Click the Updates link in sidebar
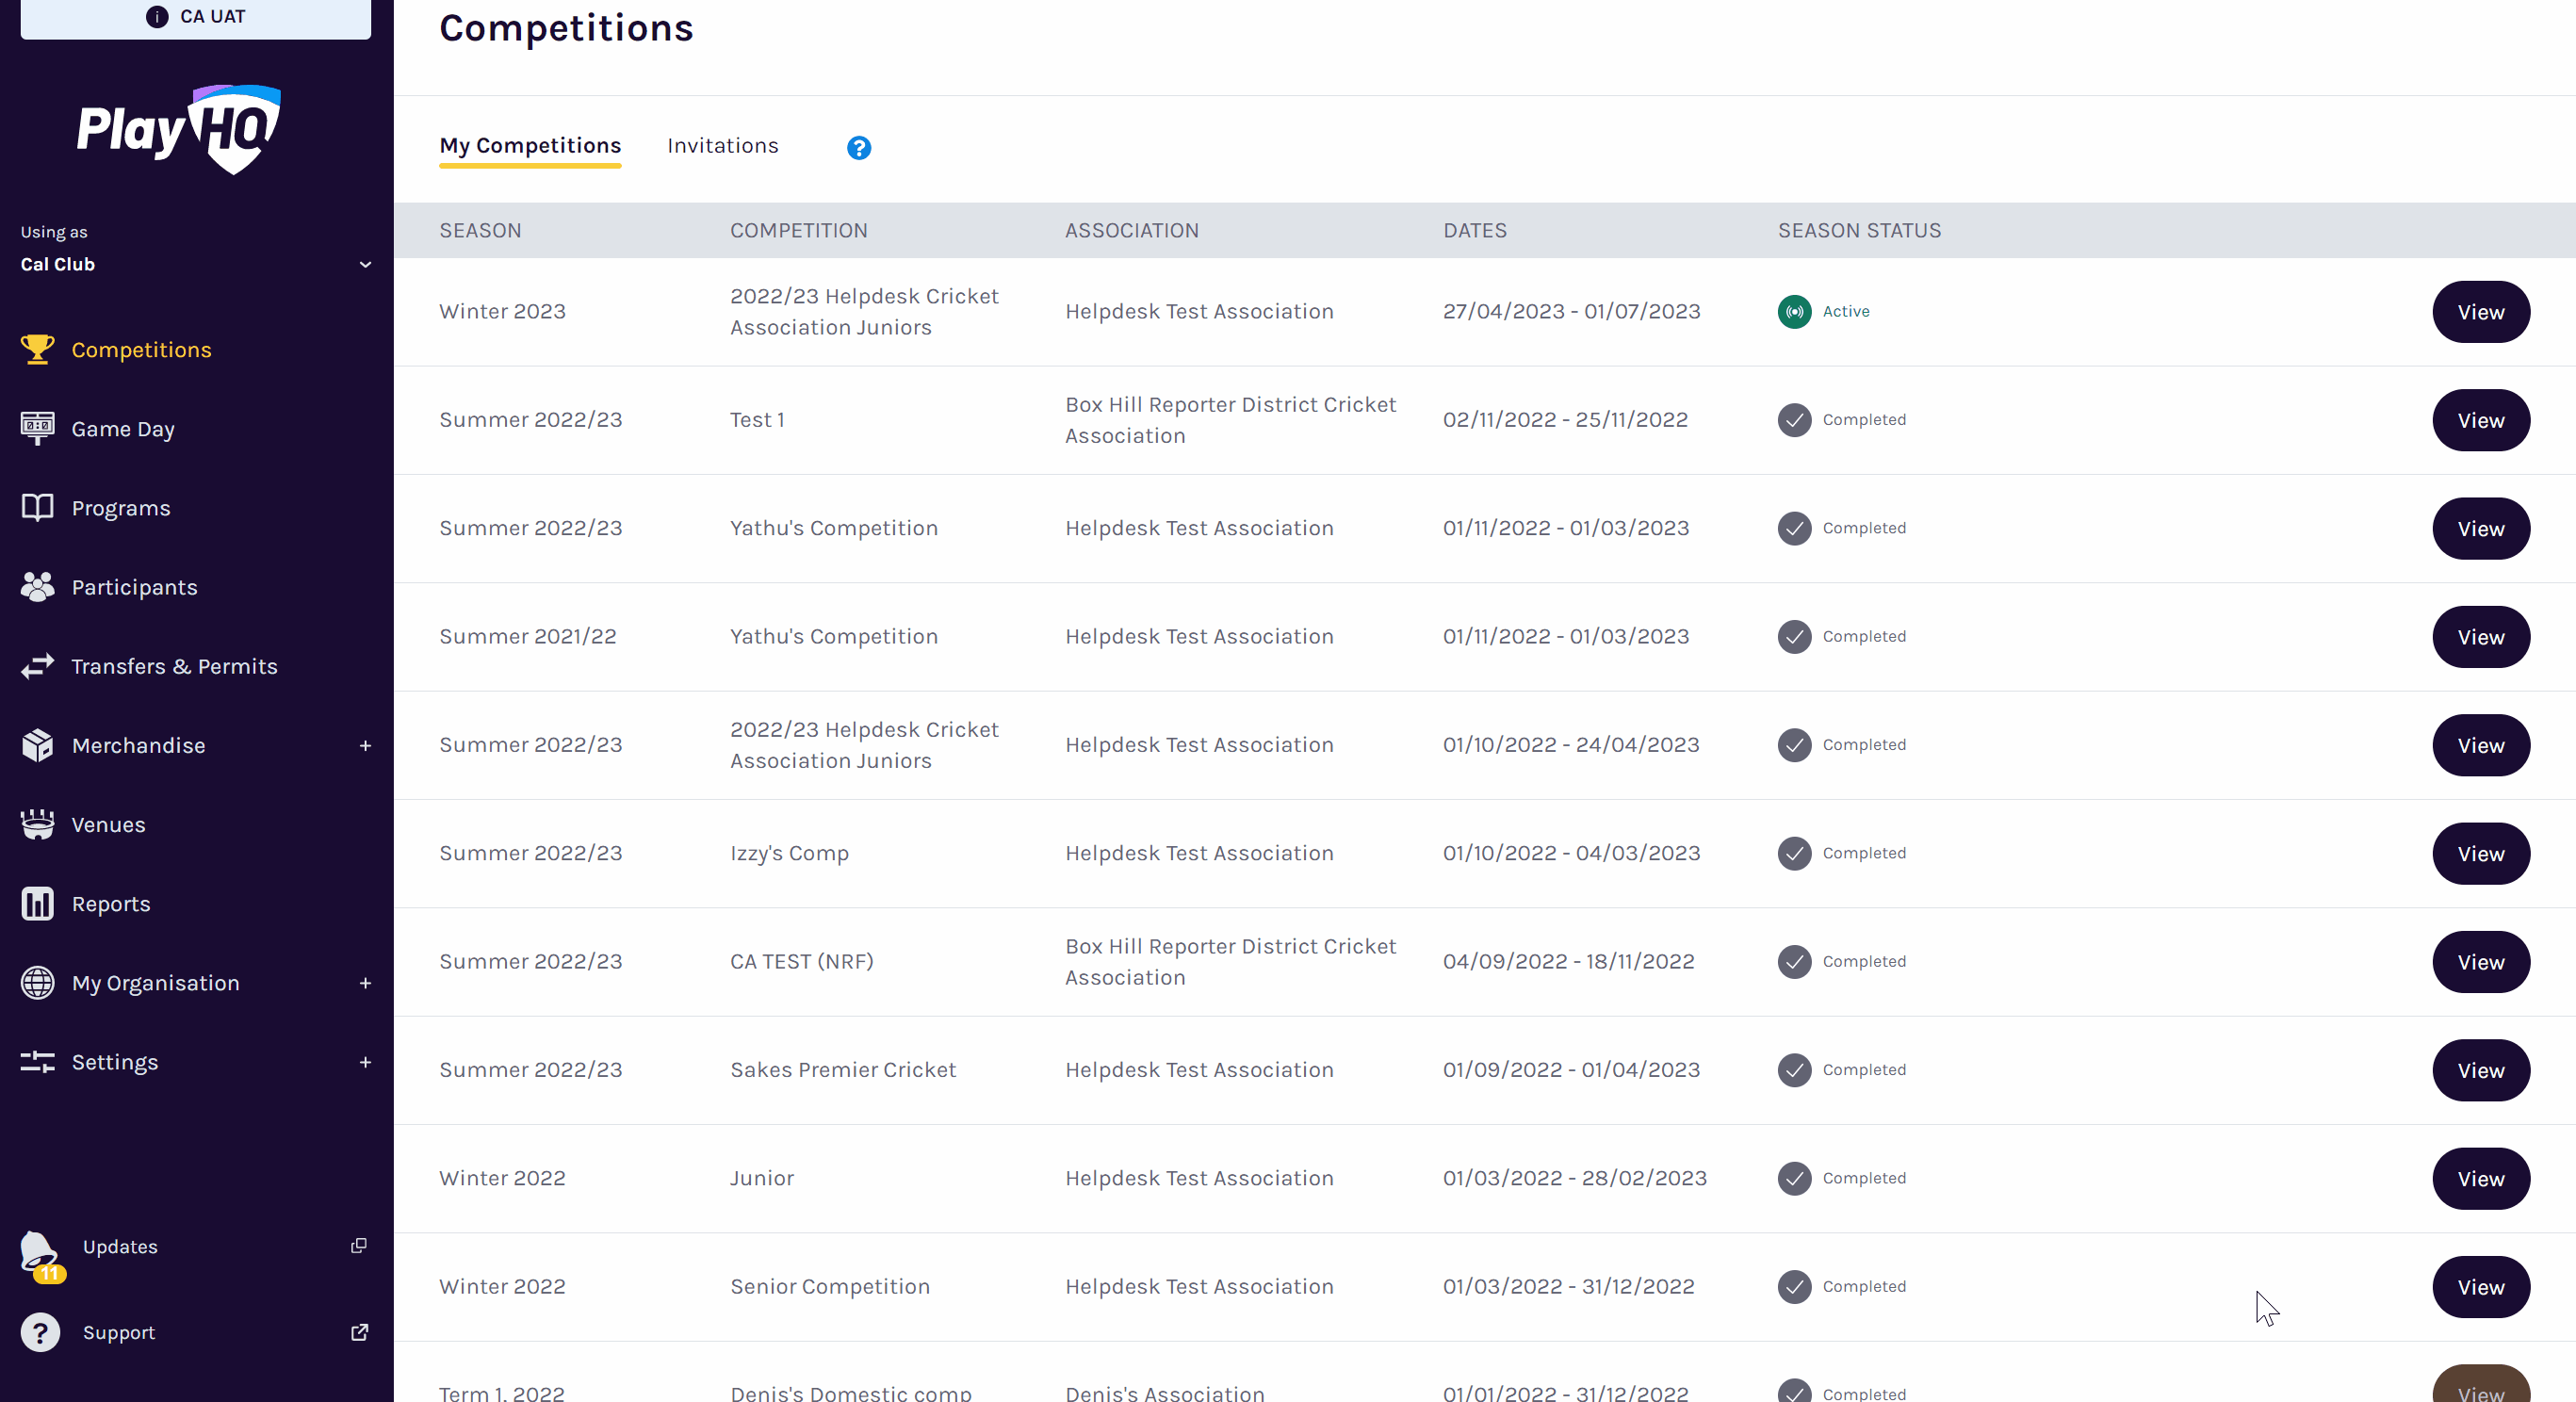Viewport: 2576px width, 1402px height. (120, 1246)
